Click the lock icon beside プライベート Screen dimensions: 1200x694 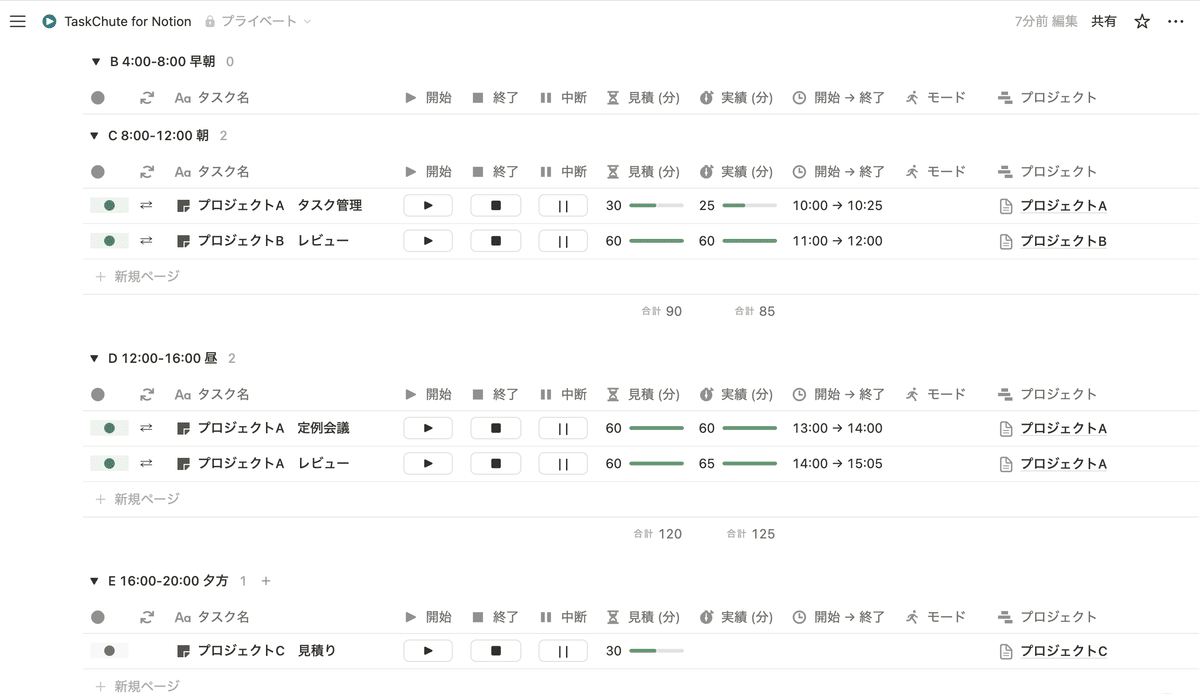(x=210, y=21)
